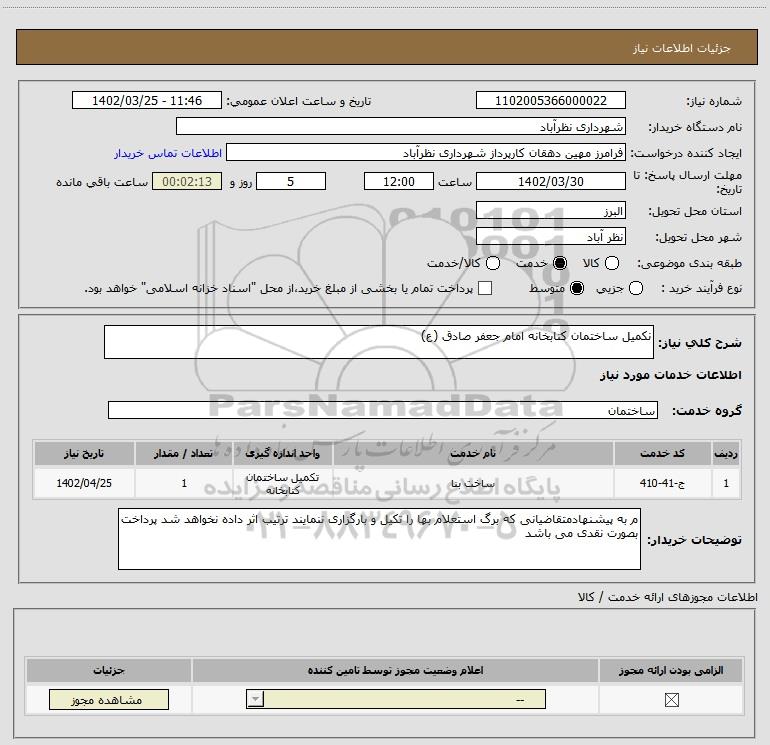The height and width of the screenshot is (745, 770).
Task: Click the city field نظر آباد
Action: tap(550, 237)
